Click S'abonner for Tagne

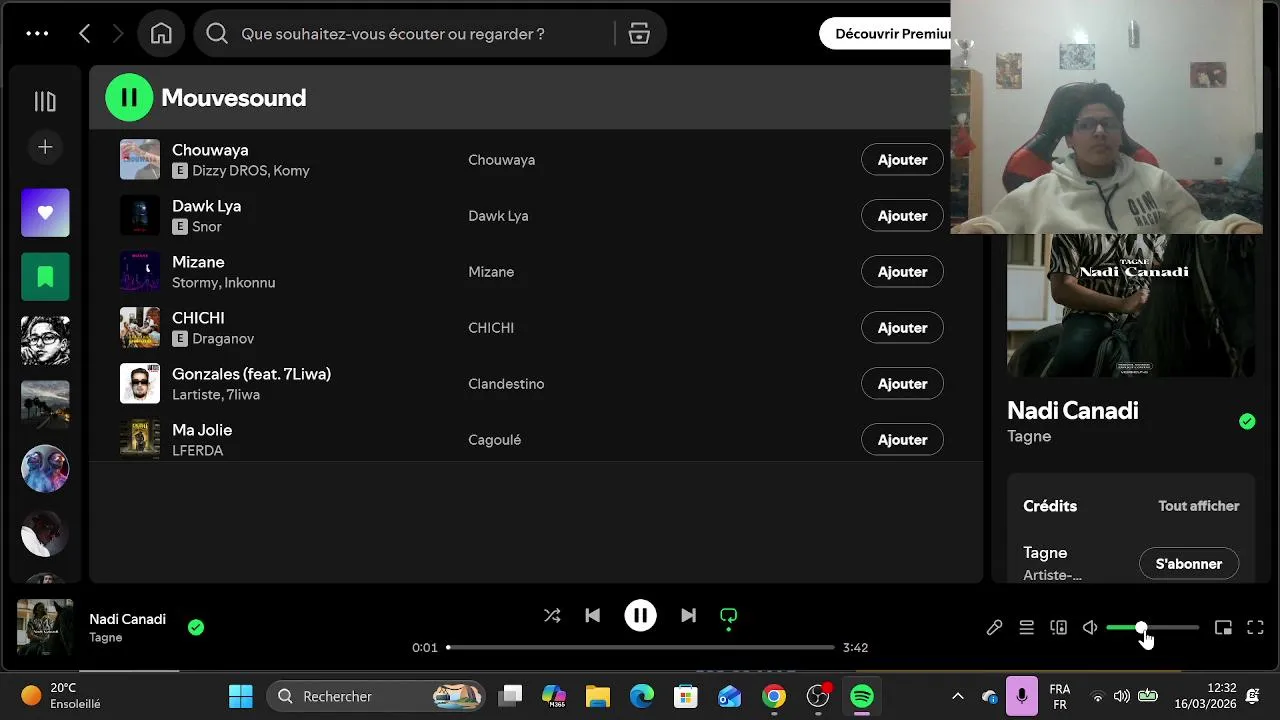coord(1189,564)
